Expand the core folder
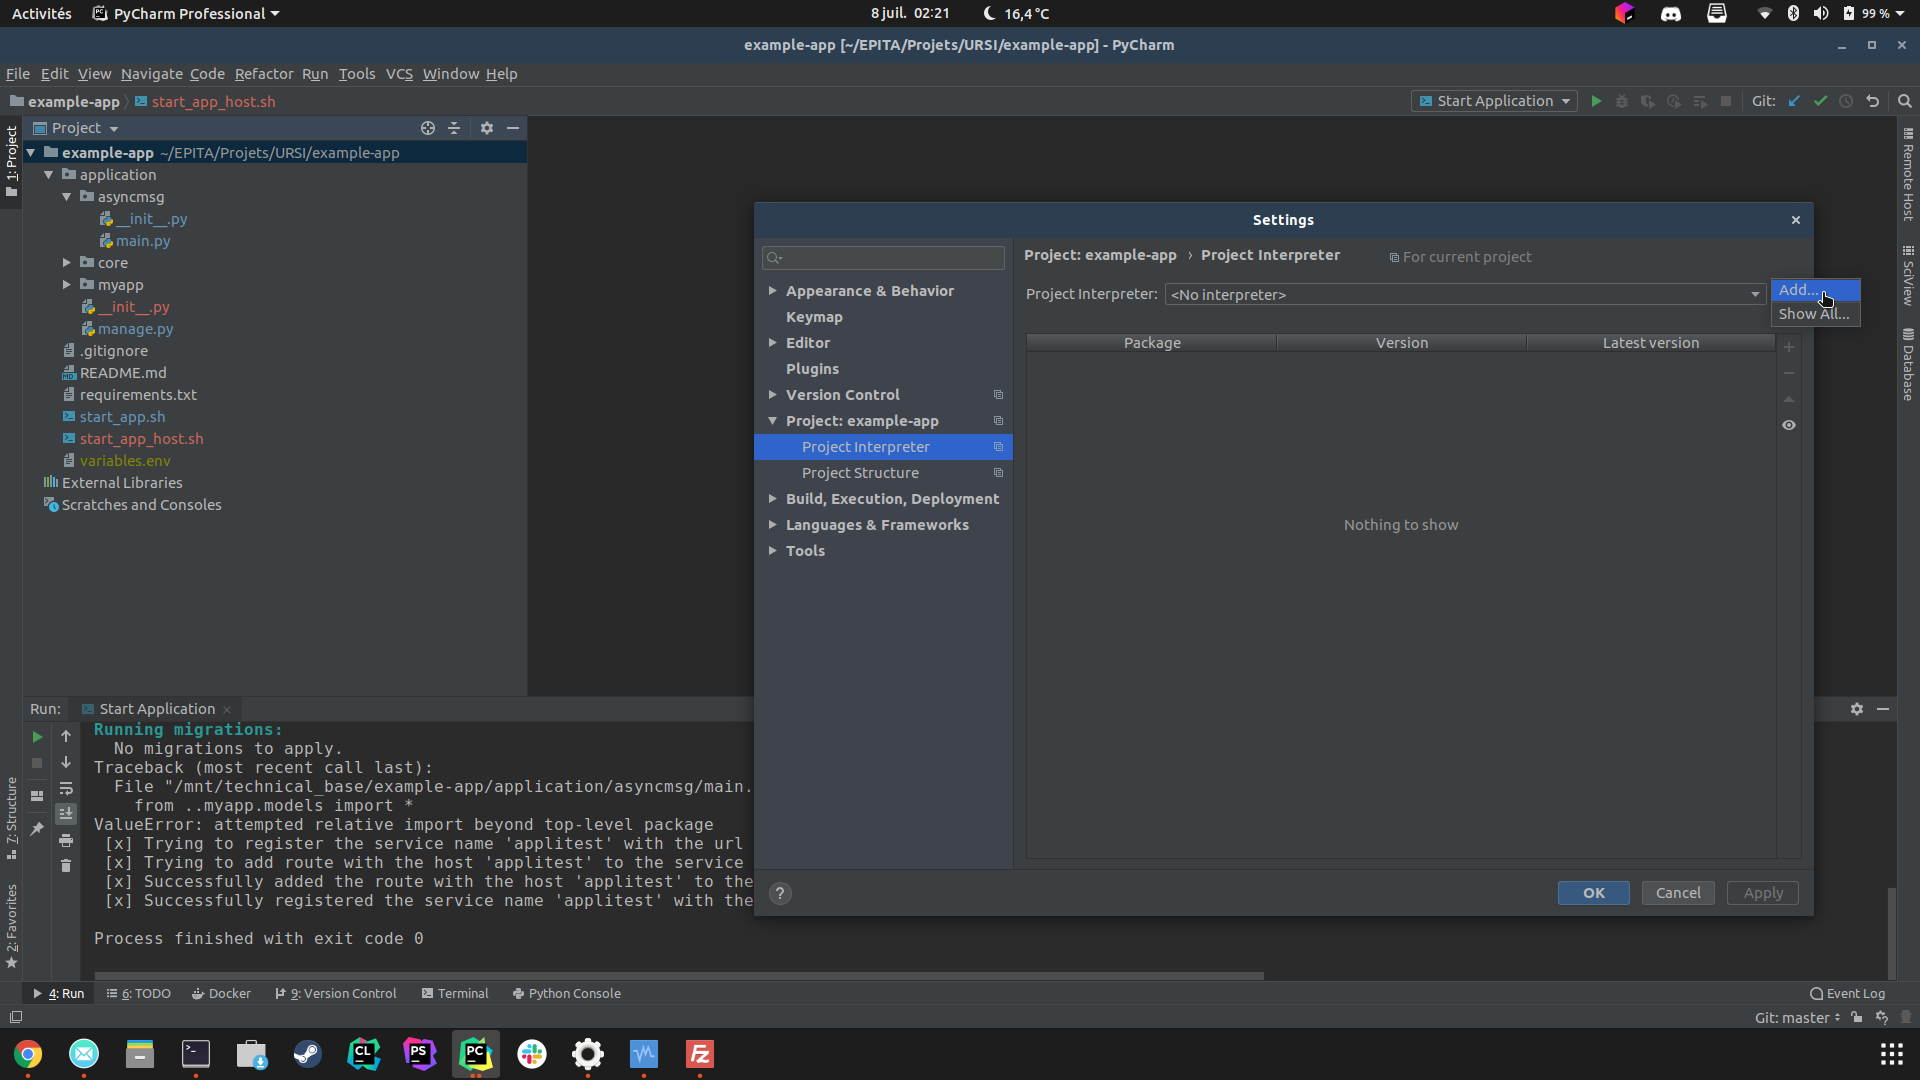The image size is (1920, 1080). click(67, 263)
